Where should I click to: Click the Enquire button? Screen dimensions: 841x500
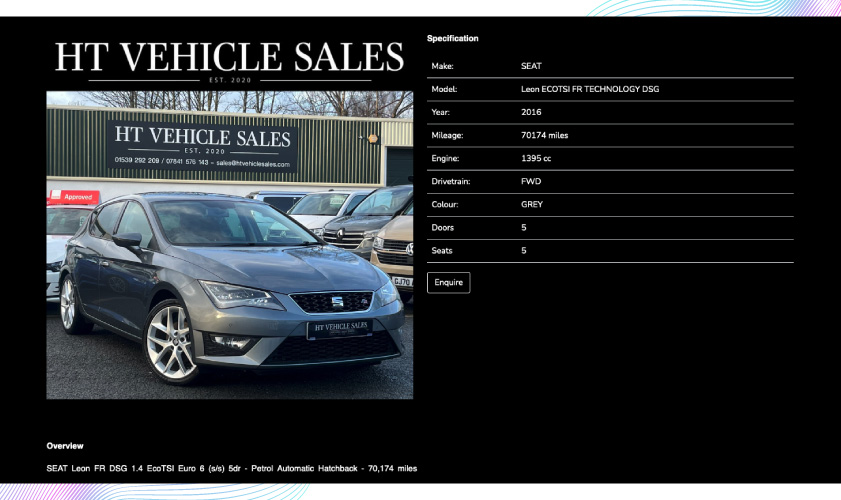[x=448, y=283]
